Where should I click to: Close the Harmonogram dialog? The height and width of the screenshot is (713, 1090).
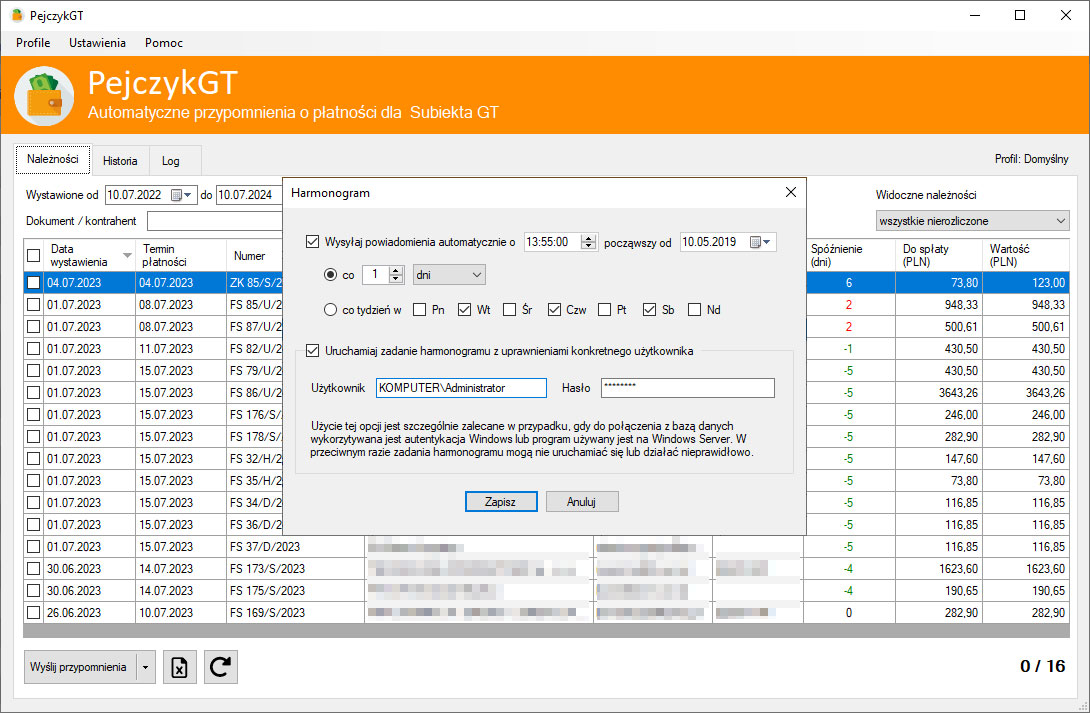point(790,192)
